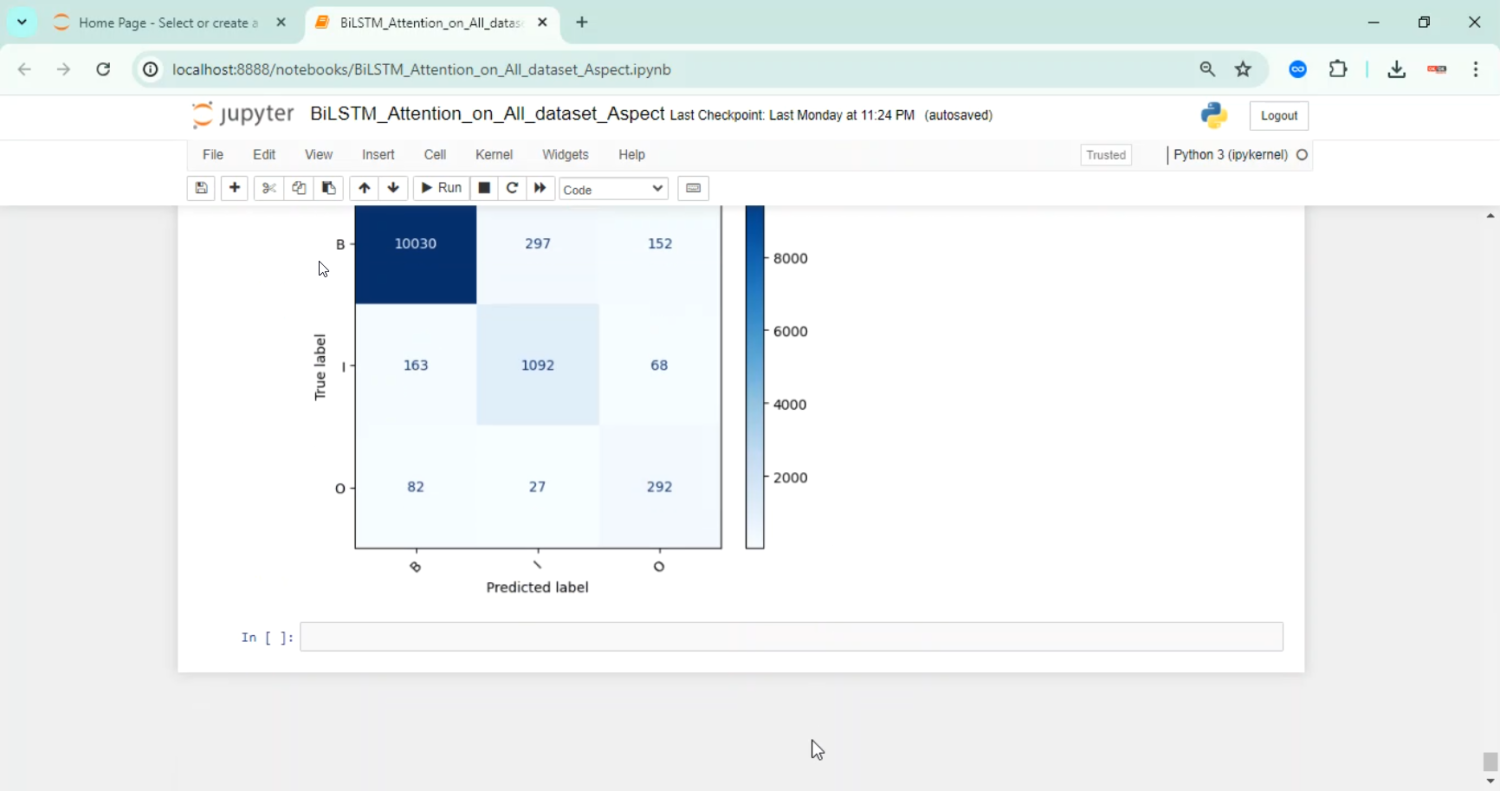1500x791 pixels.
Task: Move the selected cell up
Action: 364,188
